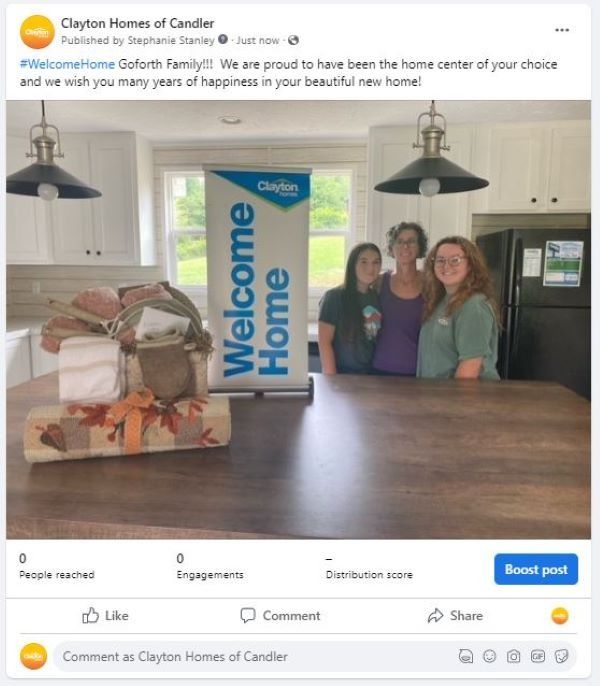
Task: Open the Welcome Home kitchen photo
Action: pos(298,319)
